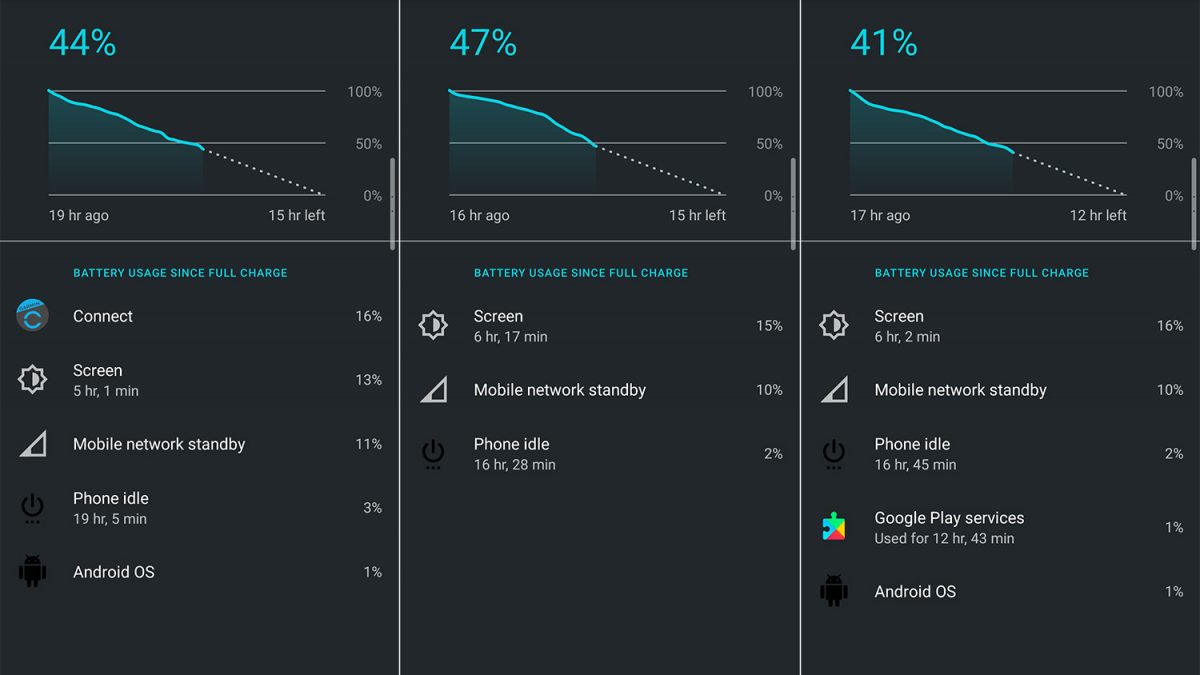Tap Mobile network standby icon in the right panel

pos(834,390)
